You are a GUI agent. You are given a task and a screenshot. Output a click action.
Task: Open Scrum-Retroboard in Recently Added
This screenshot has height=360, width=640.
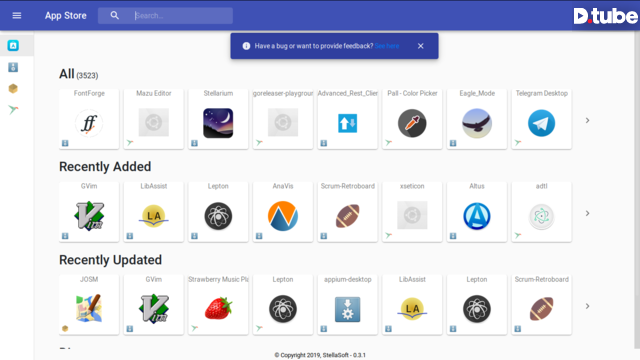pos(347,212)
